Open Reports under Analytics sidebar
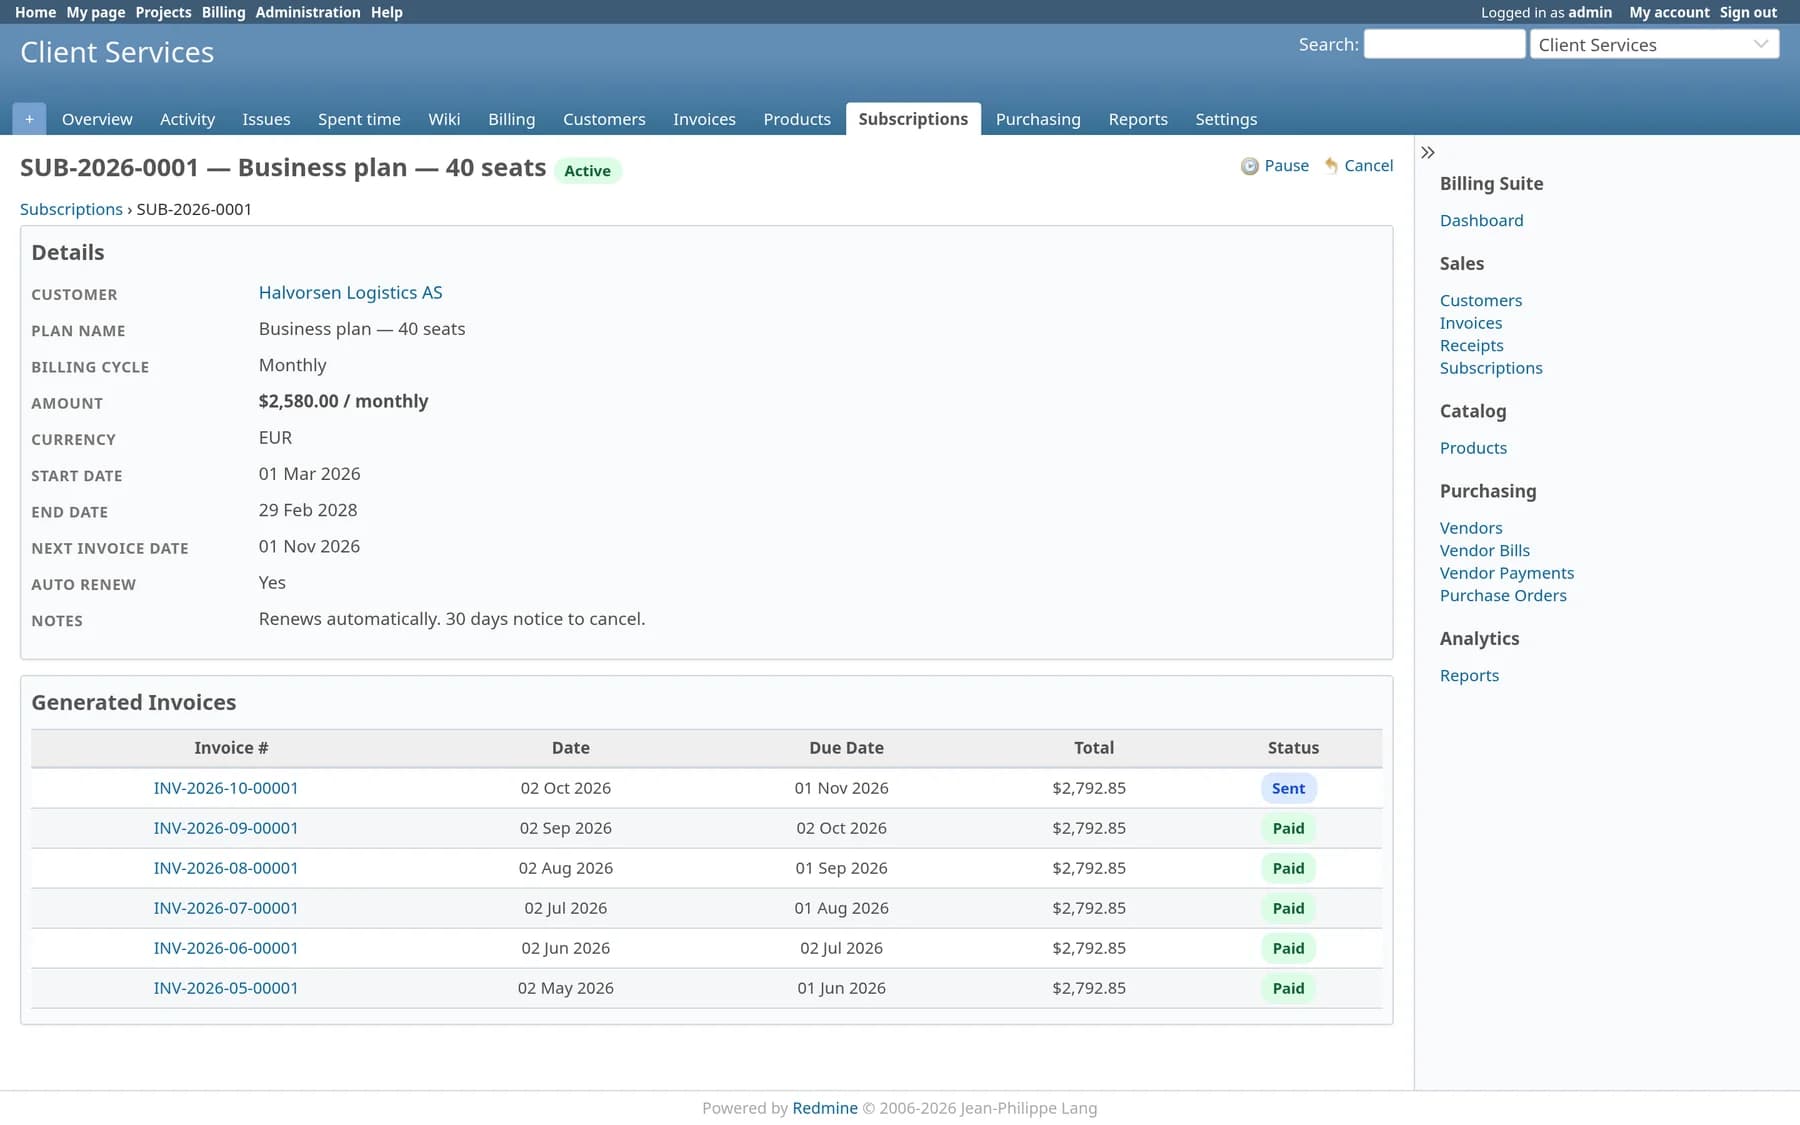1800x1125 pixels. coord(1469,675)
